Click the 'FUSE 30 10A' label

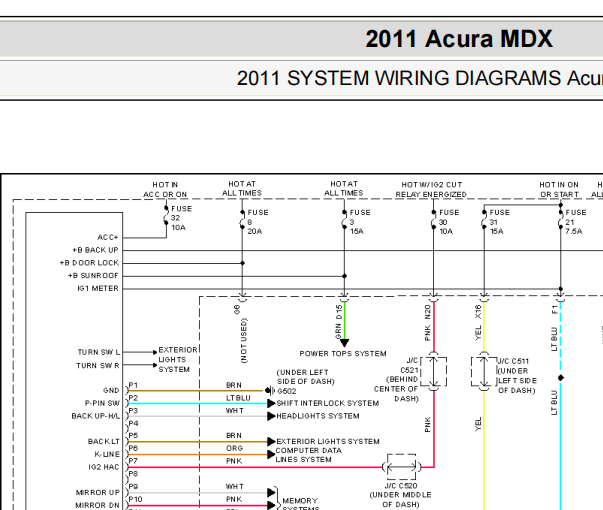(x=448, y=222)
